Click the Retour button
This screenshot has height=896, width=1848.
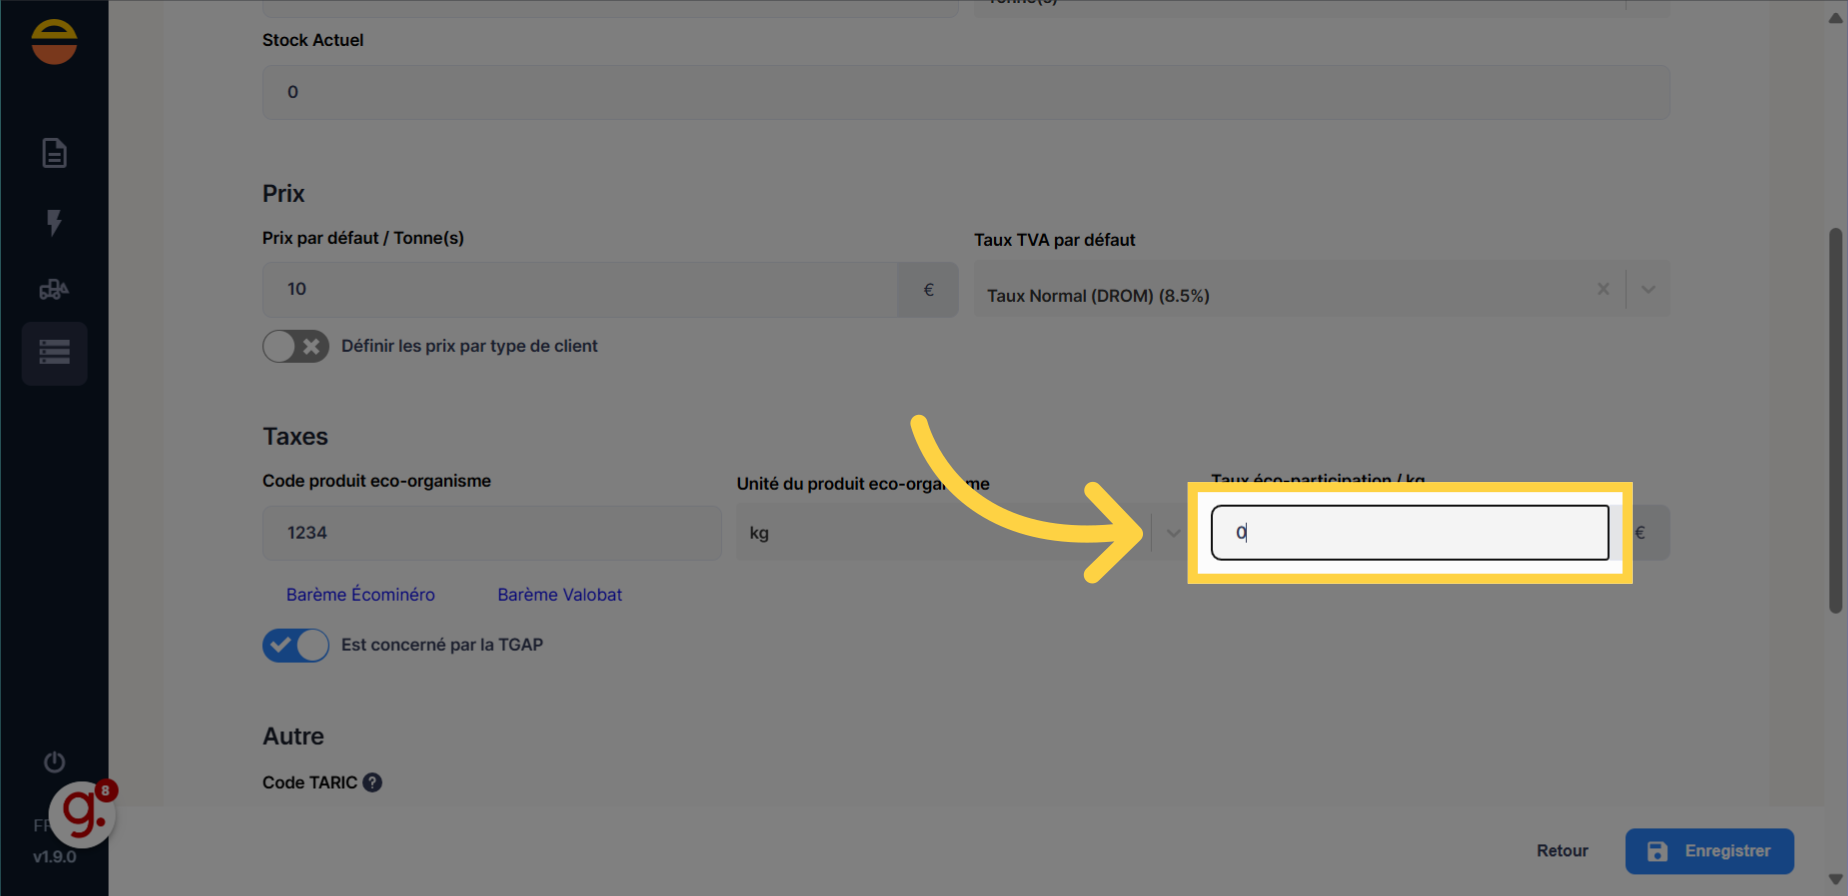(x=1562, y=851)
